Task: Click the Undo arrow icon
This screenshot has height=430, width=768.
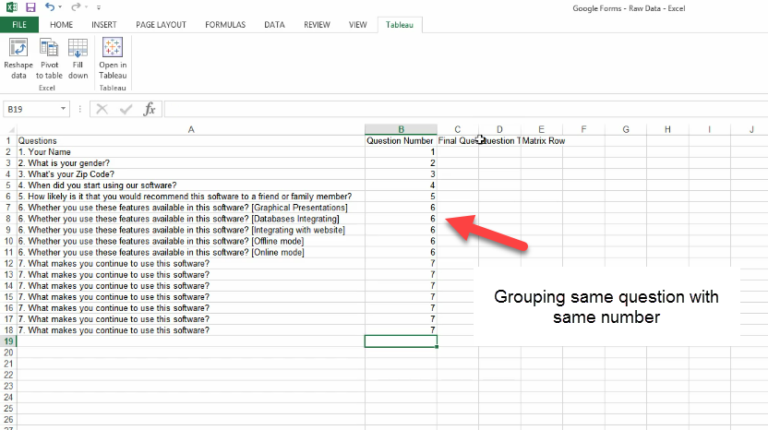Action: (x=50, y=7)
